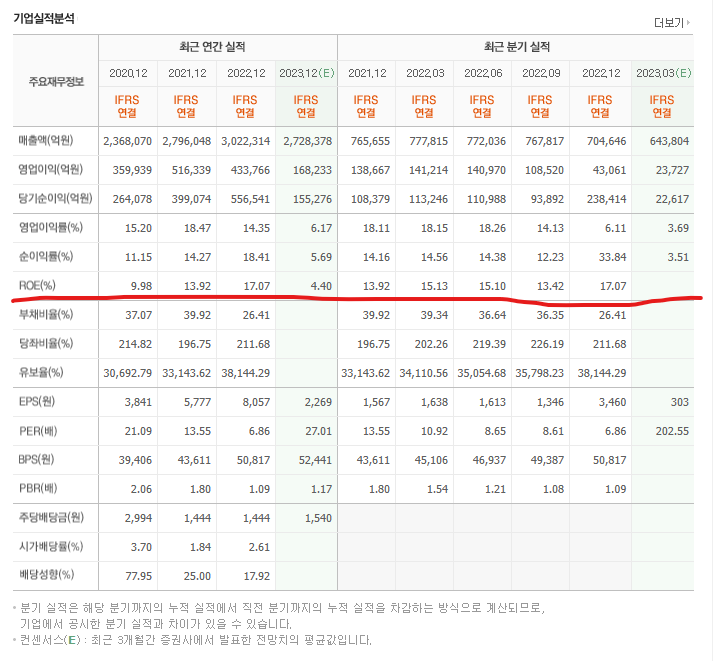
Task: Click the 영업이익(억원) row label
Action: click(50, 170)
